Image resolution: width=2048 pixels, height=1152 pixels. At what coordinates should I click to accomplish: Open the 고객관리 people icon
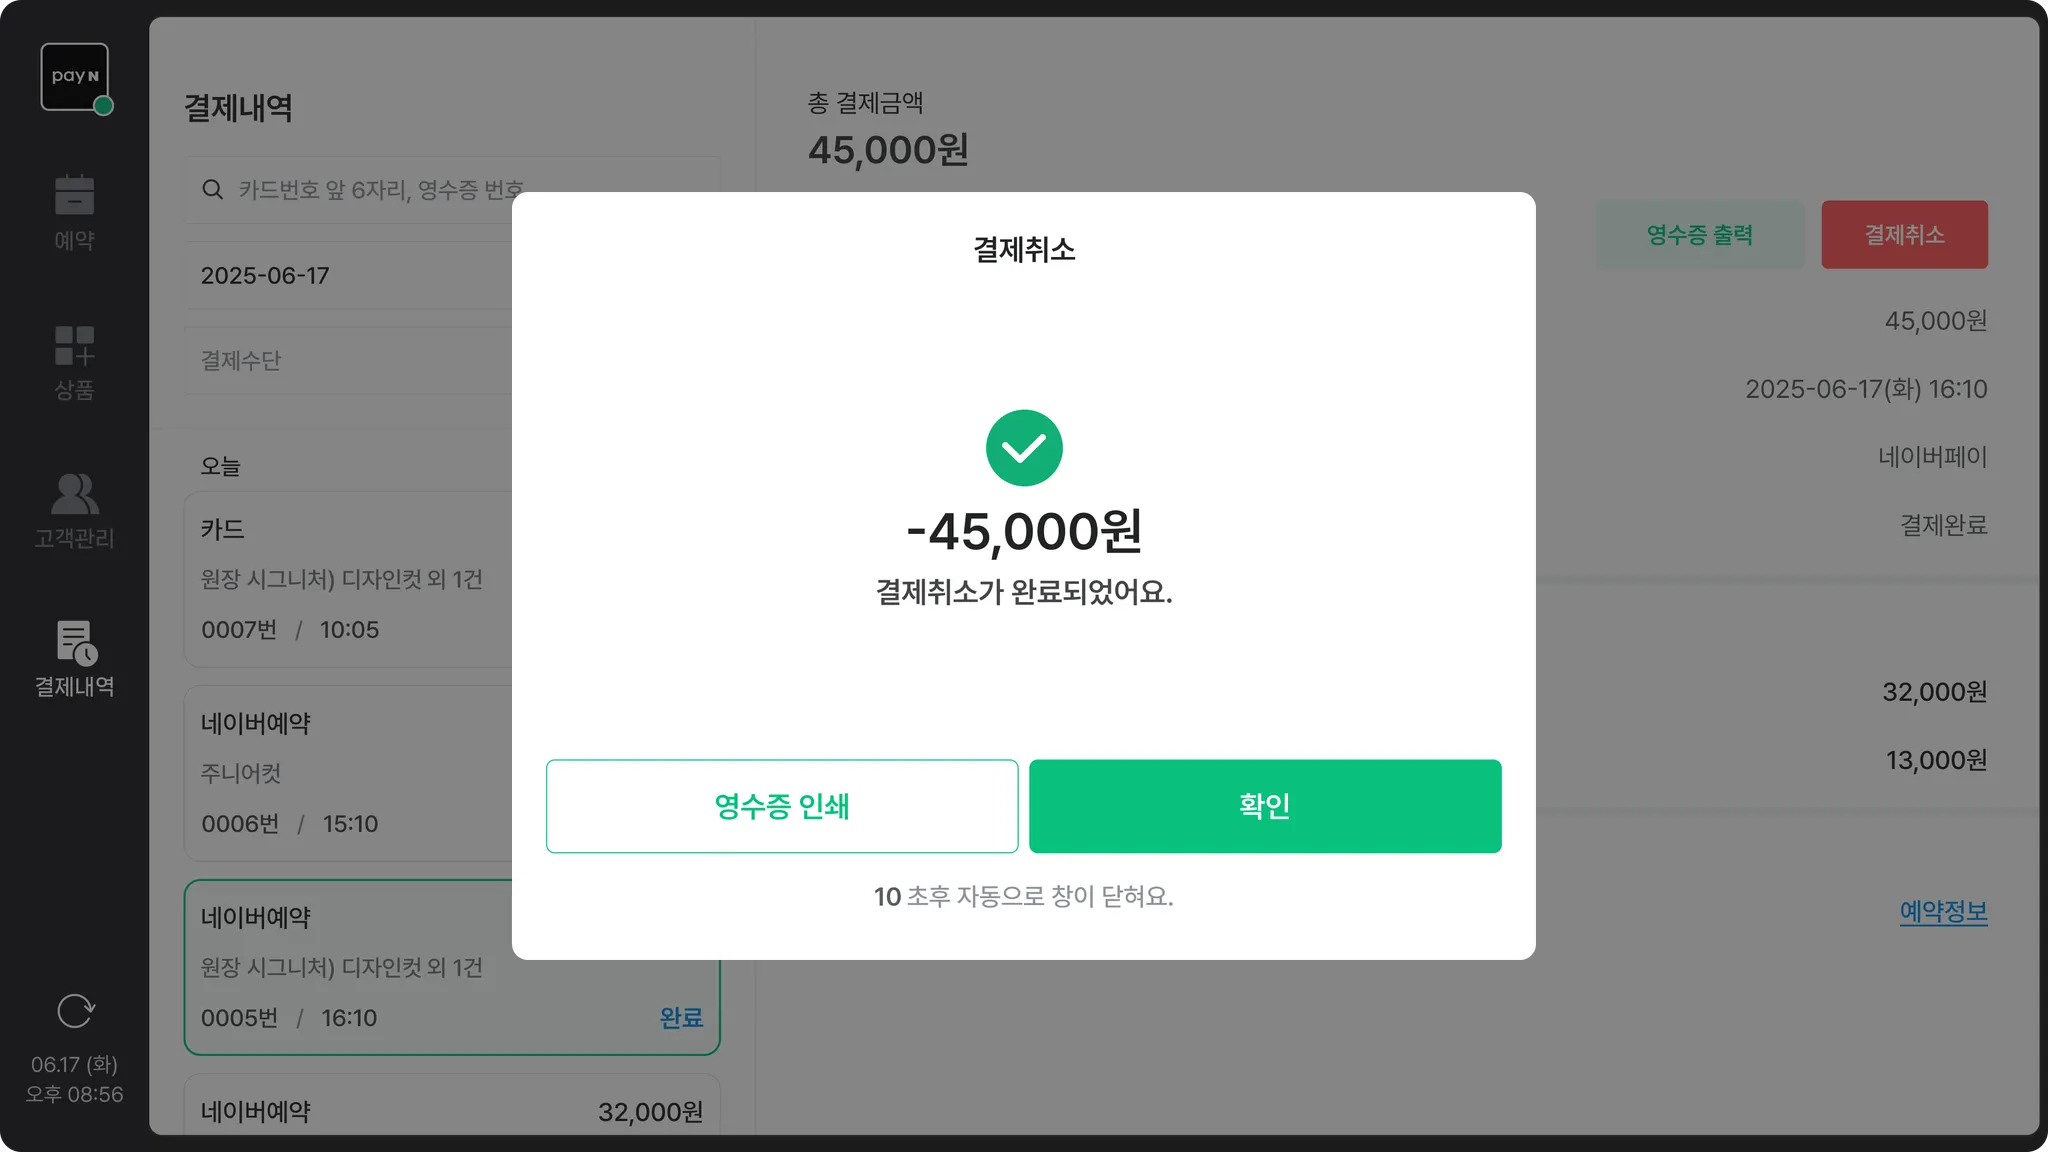(74, 494)
